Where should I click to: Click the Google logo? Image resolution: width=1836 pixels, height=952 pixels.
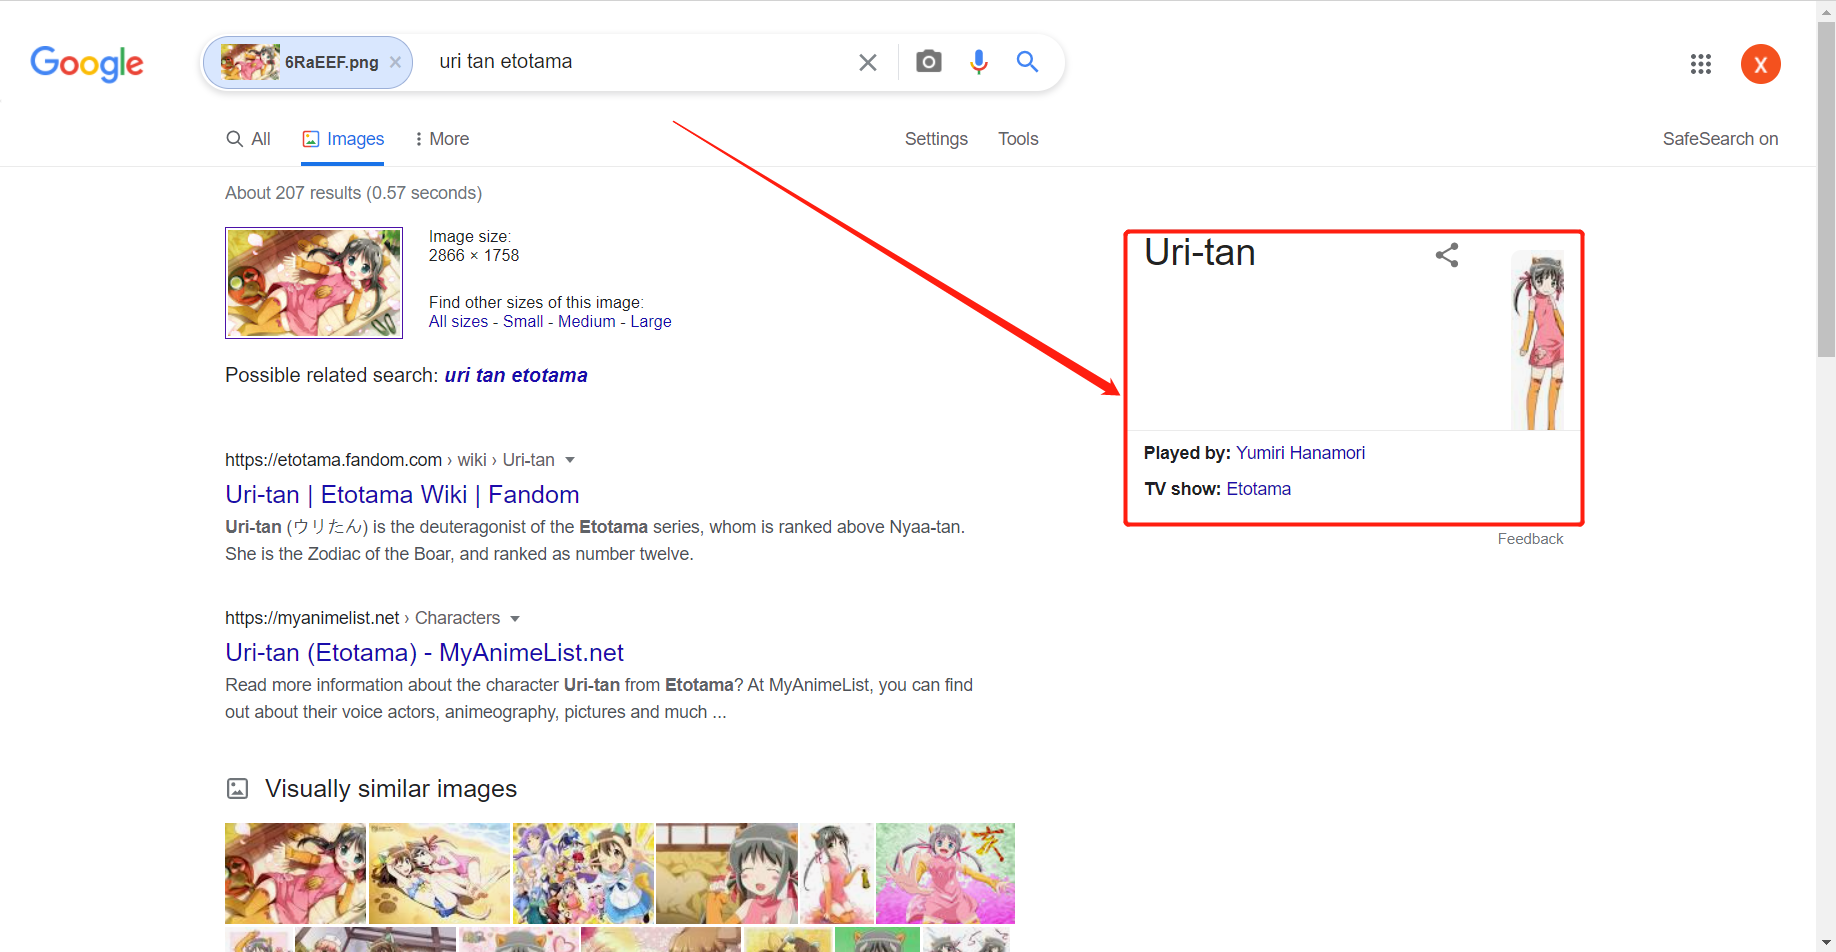[87, 63]
